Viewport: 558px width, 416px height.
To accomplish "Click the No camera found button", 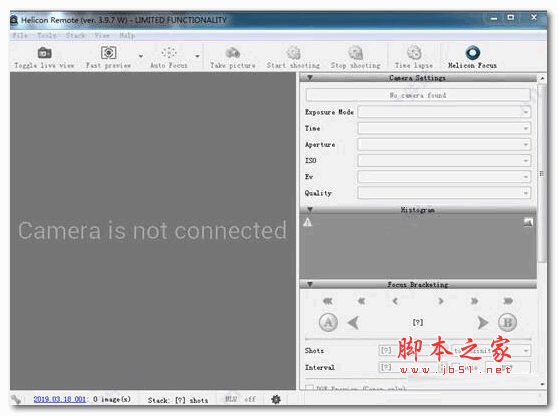I will click(418, 95).
